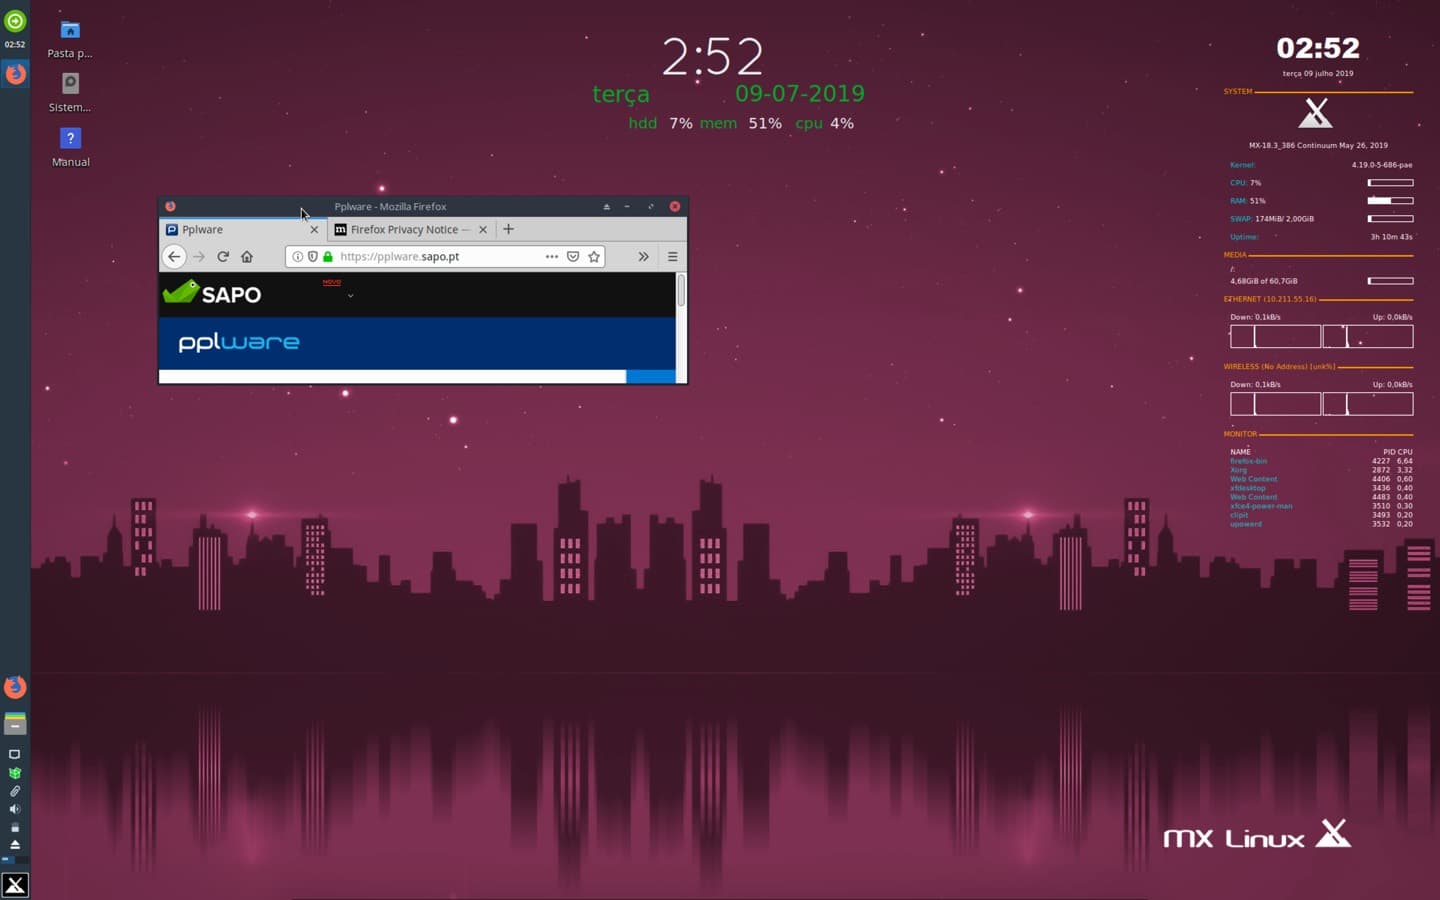The width and height of the screenshot is (1440, 900).
Task: Expand the overflow chevron in Firefox toolbar
Action: [643, 256]
